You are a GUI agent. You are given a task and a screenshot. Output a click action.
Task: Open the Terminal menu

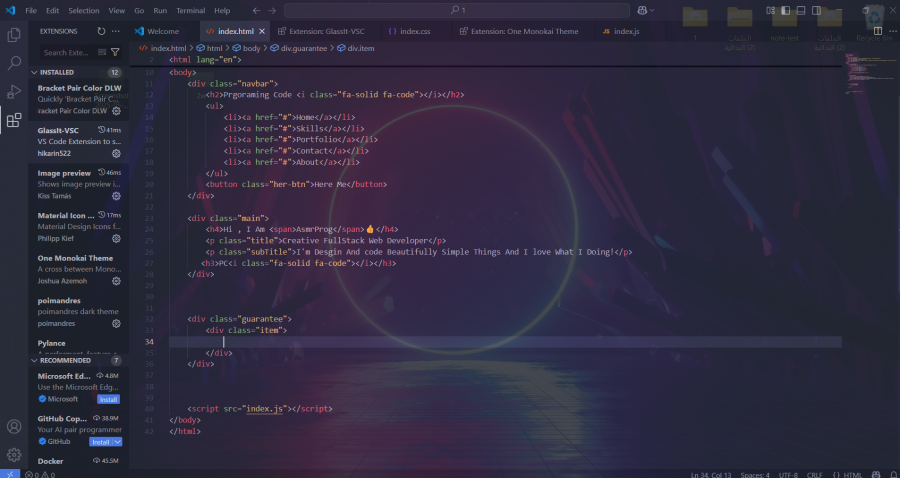click(x=190, y=10)
